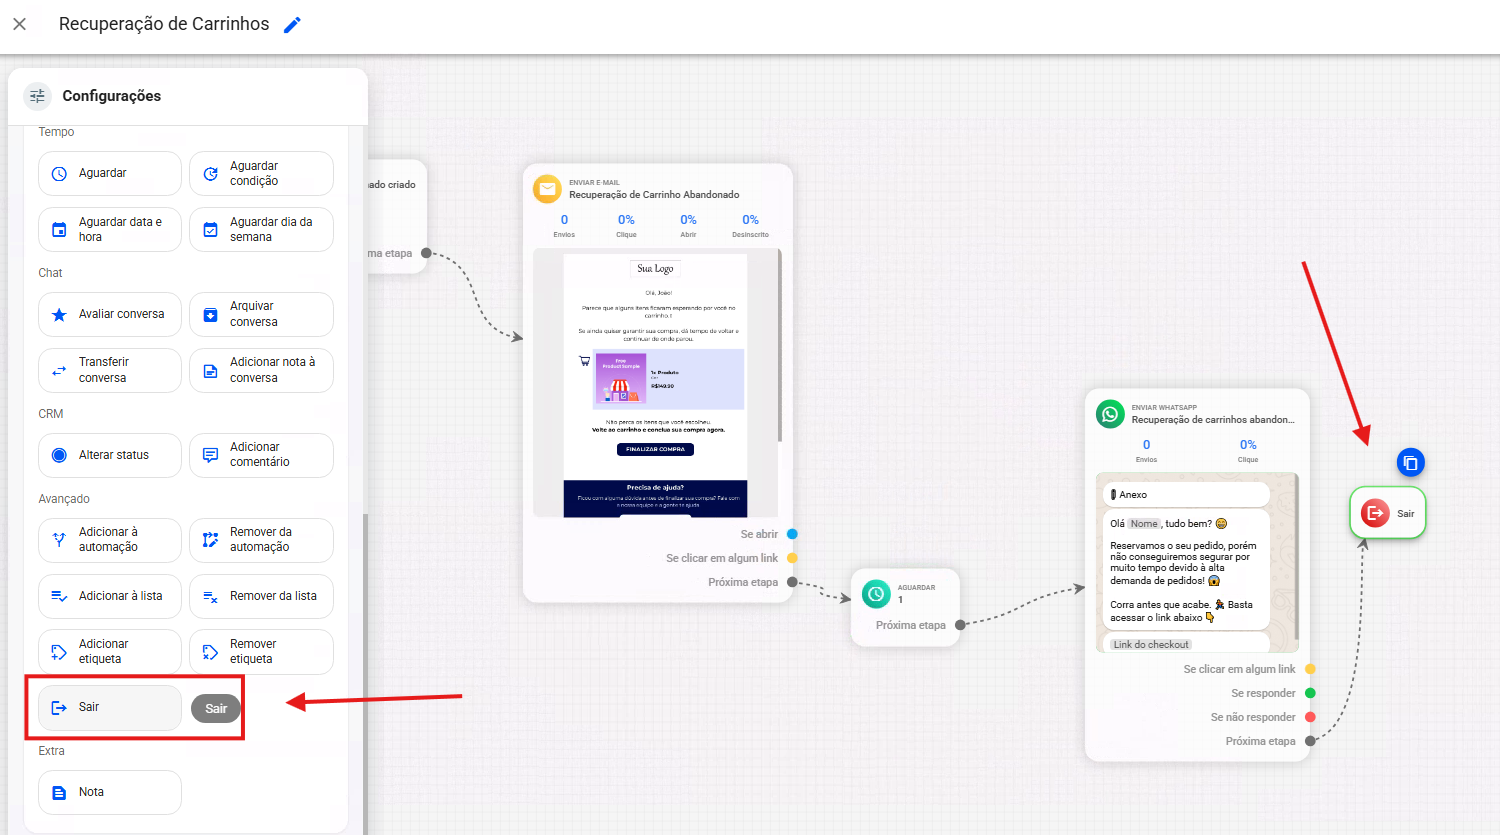
Task: Add a Nota from the Extra section
Action: click(x=110, y=792)
